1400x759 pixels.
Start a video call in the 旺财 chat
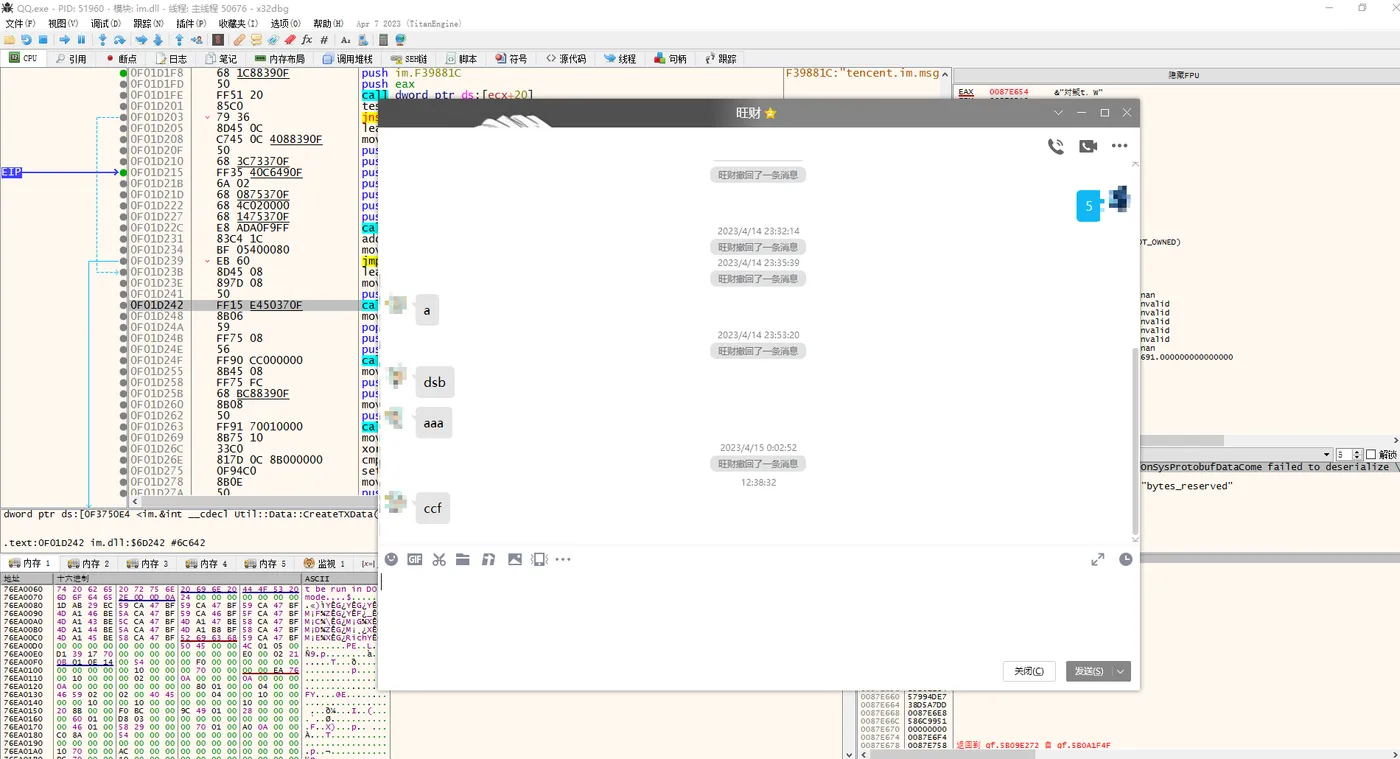coord(1086,146)
